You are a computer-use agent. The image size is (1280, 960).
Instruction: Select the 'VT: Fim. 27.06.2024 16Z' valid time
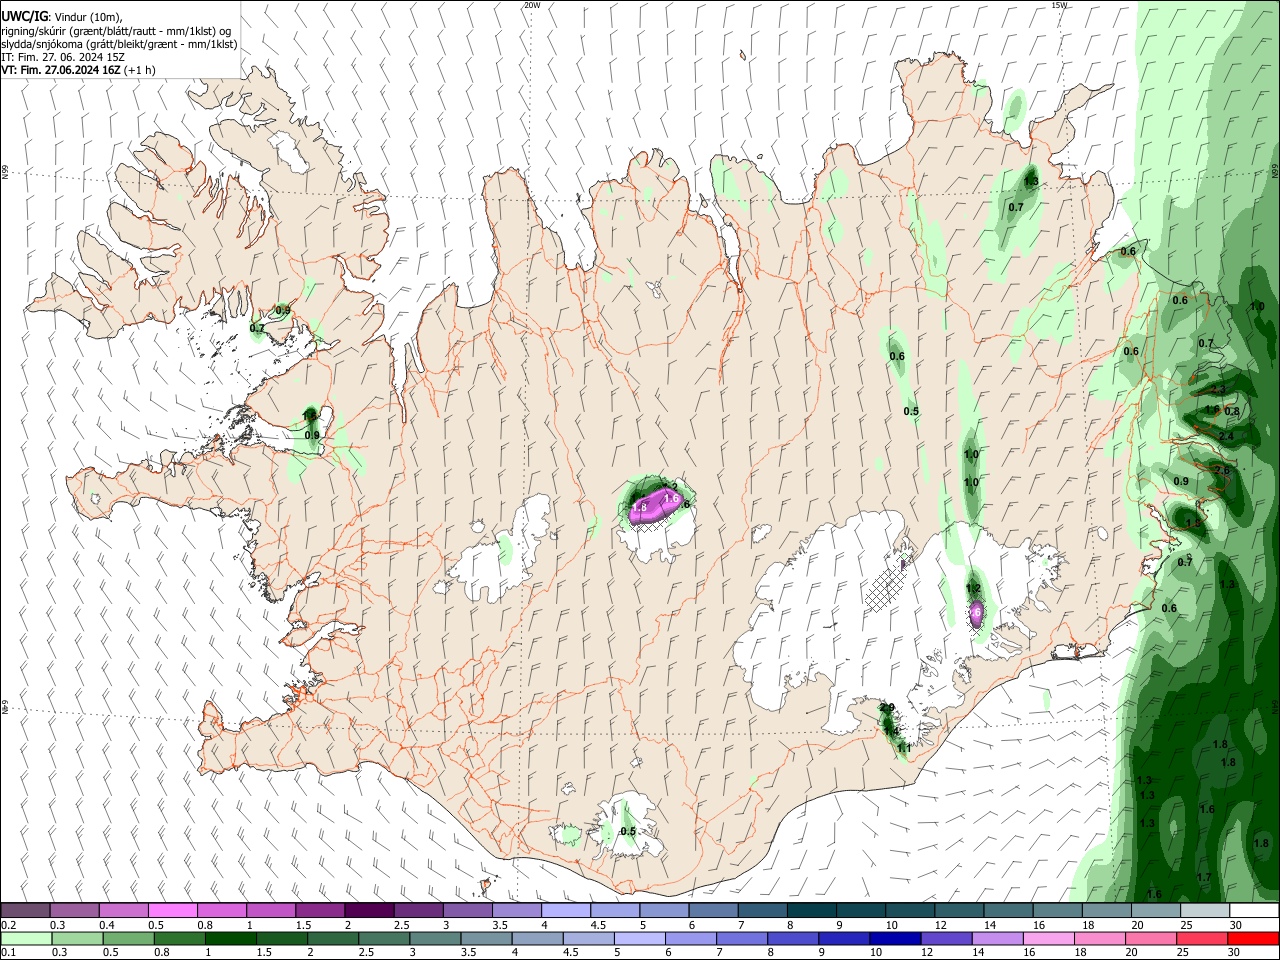60,70
